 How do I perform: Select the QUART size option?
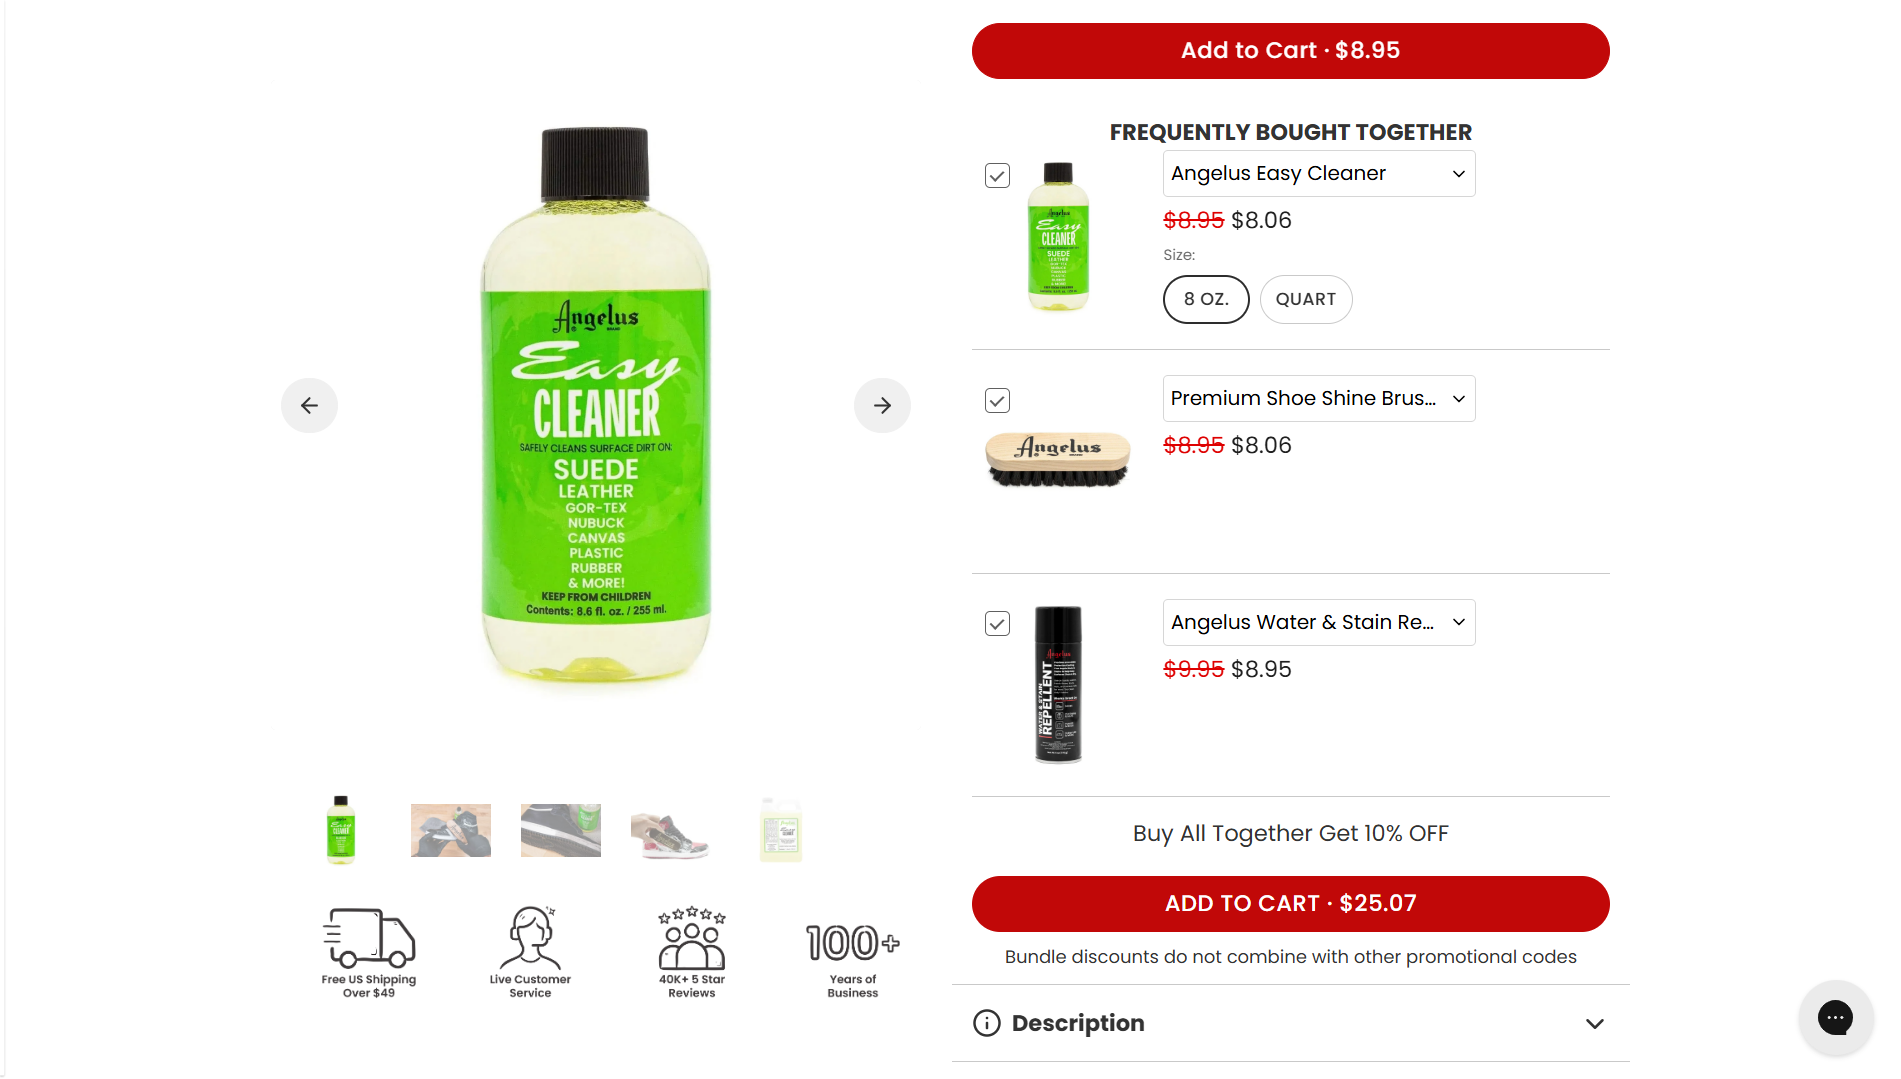(x=1306, y=299)
